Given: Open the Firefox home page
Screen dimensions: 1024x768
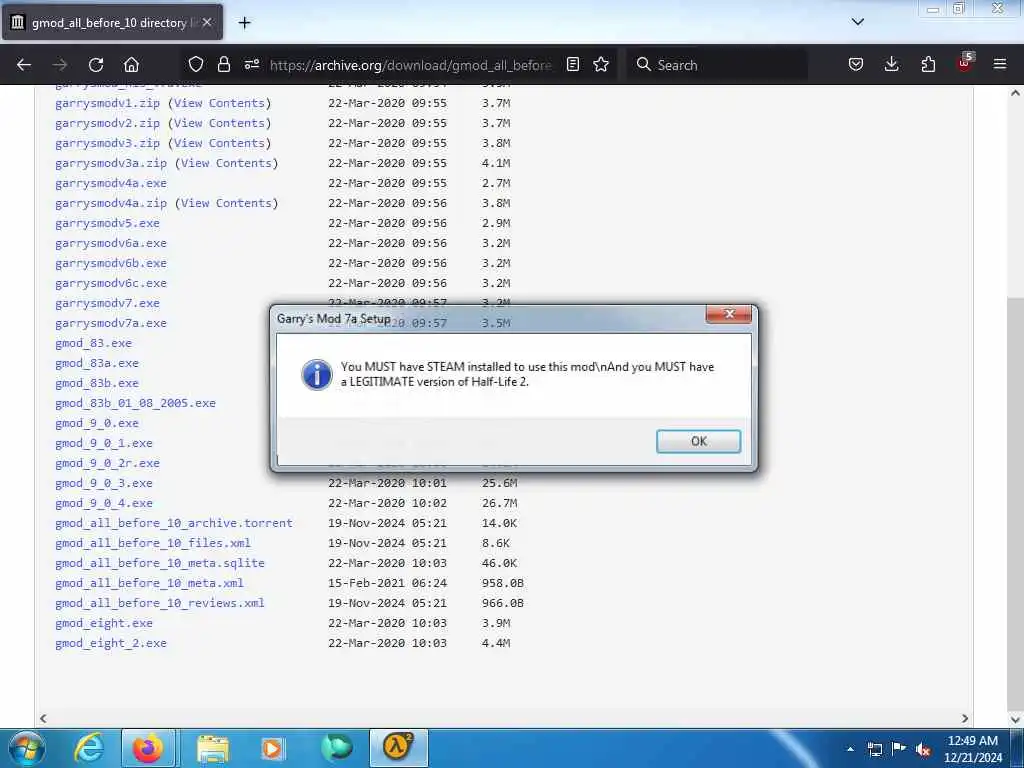Looking at the screenshot, I should click(x=131, y=65).
